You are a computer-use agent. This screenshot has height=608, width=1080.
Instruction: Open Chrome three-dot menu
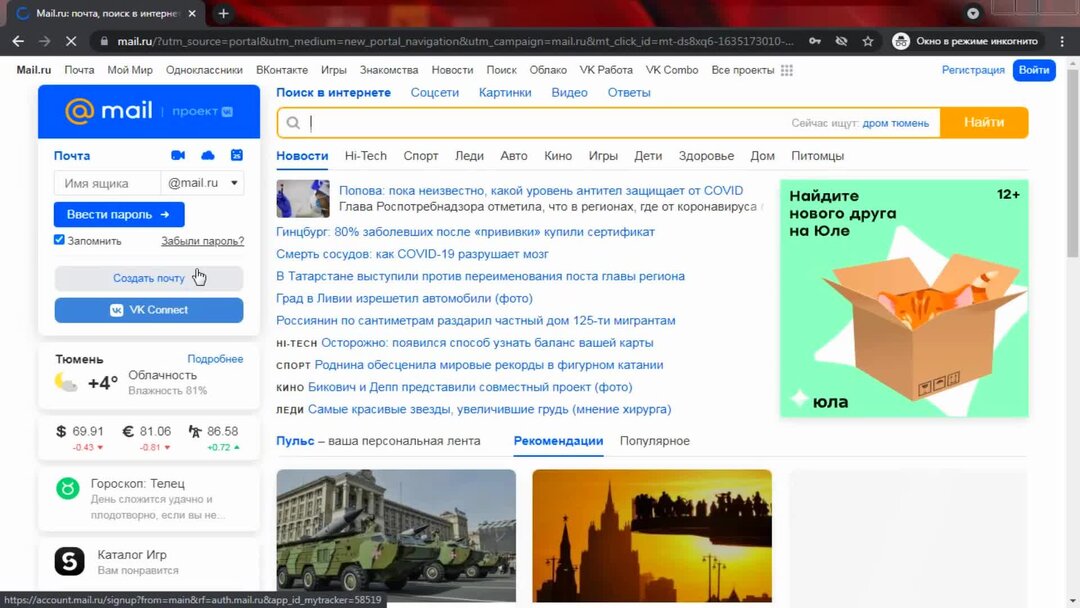[1062, 41]
